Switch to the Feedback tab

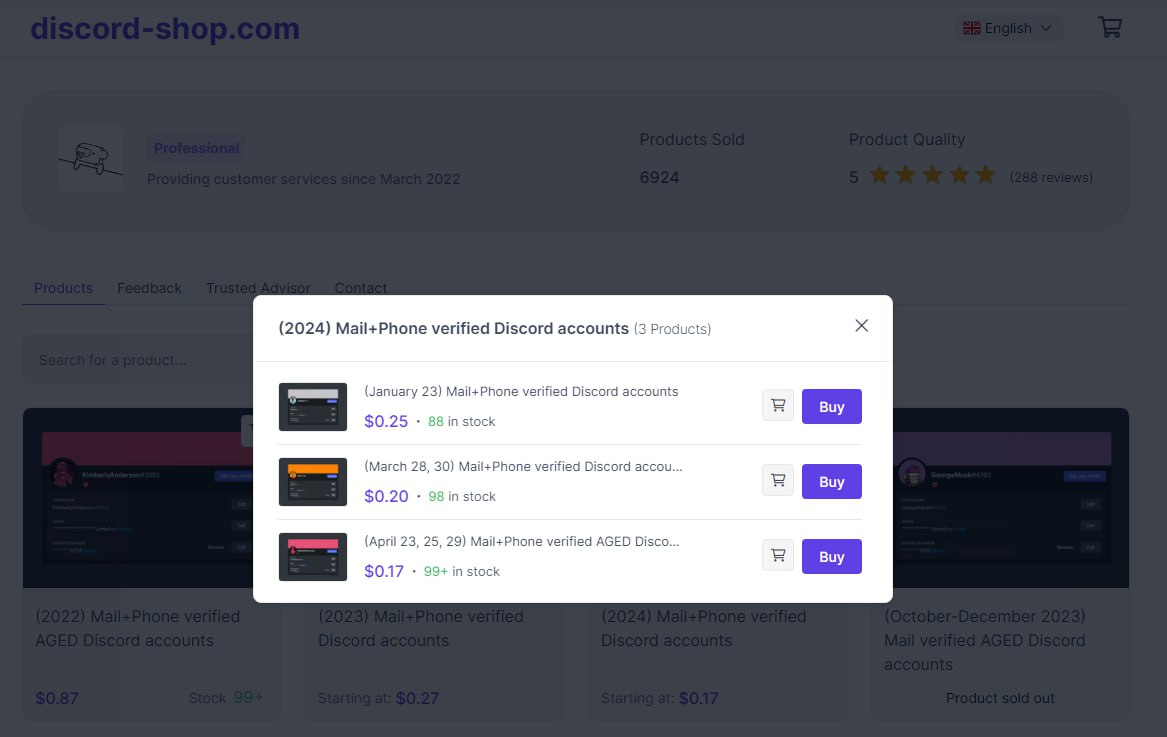pos(149,288)
